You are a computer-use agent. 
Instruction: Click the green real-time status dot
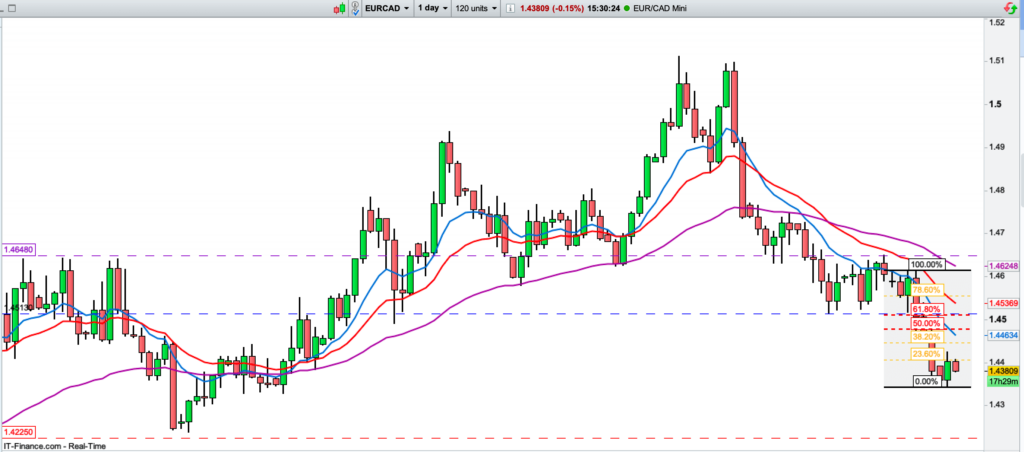tap(625, 8)
